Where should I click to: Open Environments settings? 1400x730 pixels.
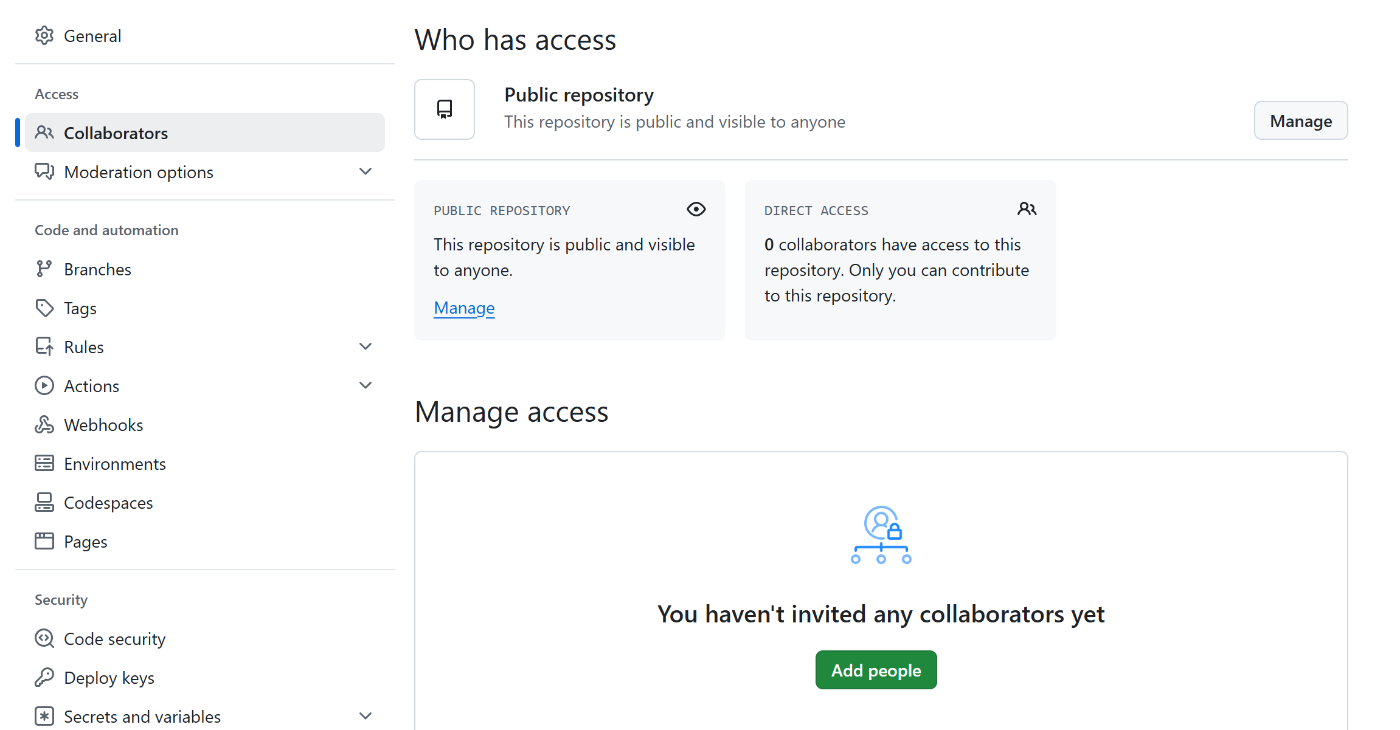(205, 464)
